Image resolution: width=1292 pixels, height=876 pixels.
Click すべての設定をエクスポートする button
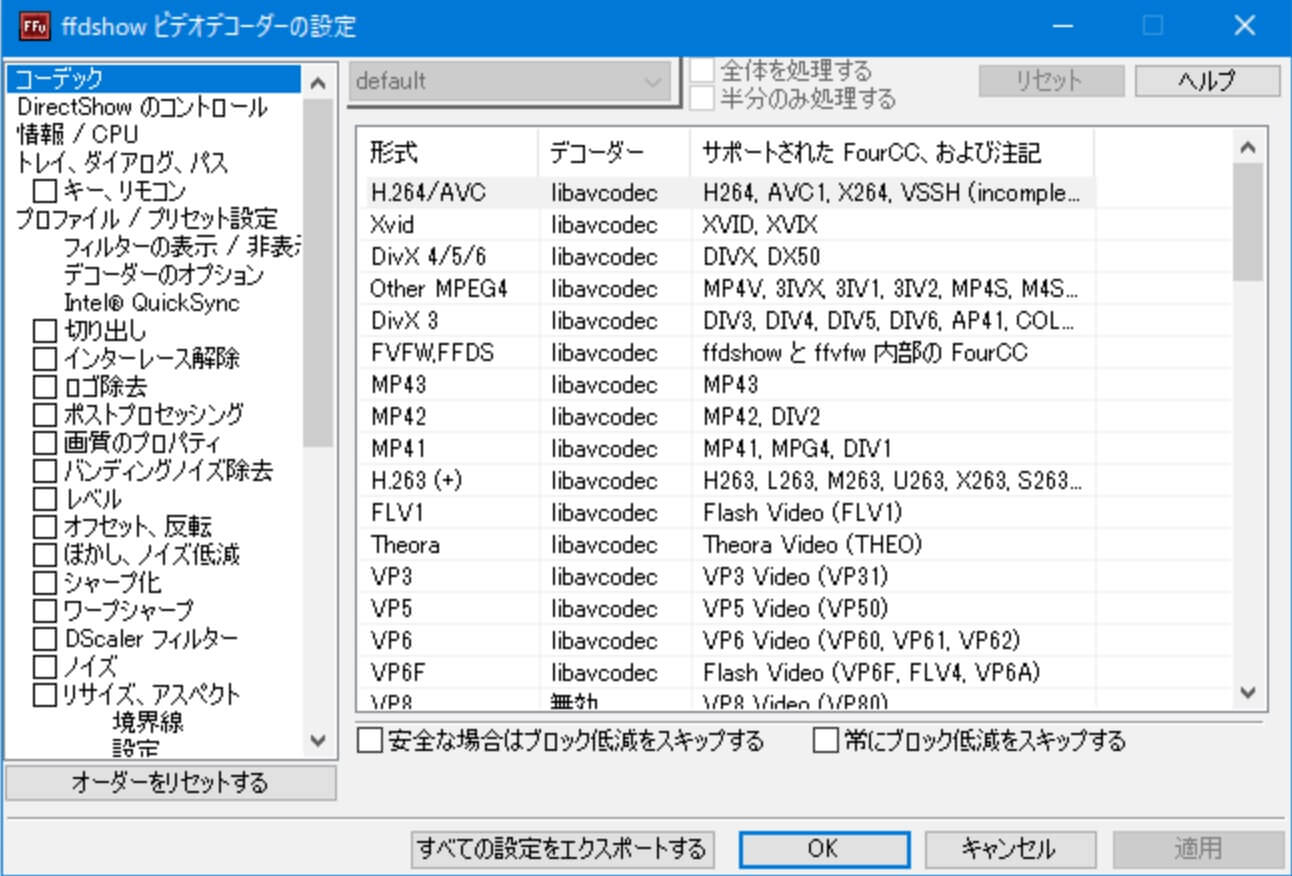[562, 850]
